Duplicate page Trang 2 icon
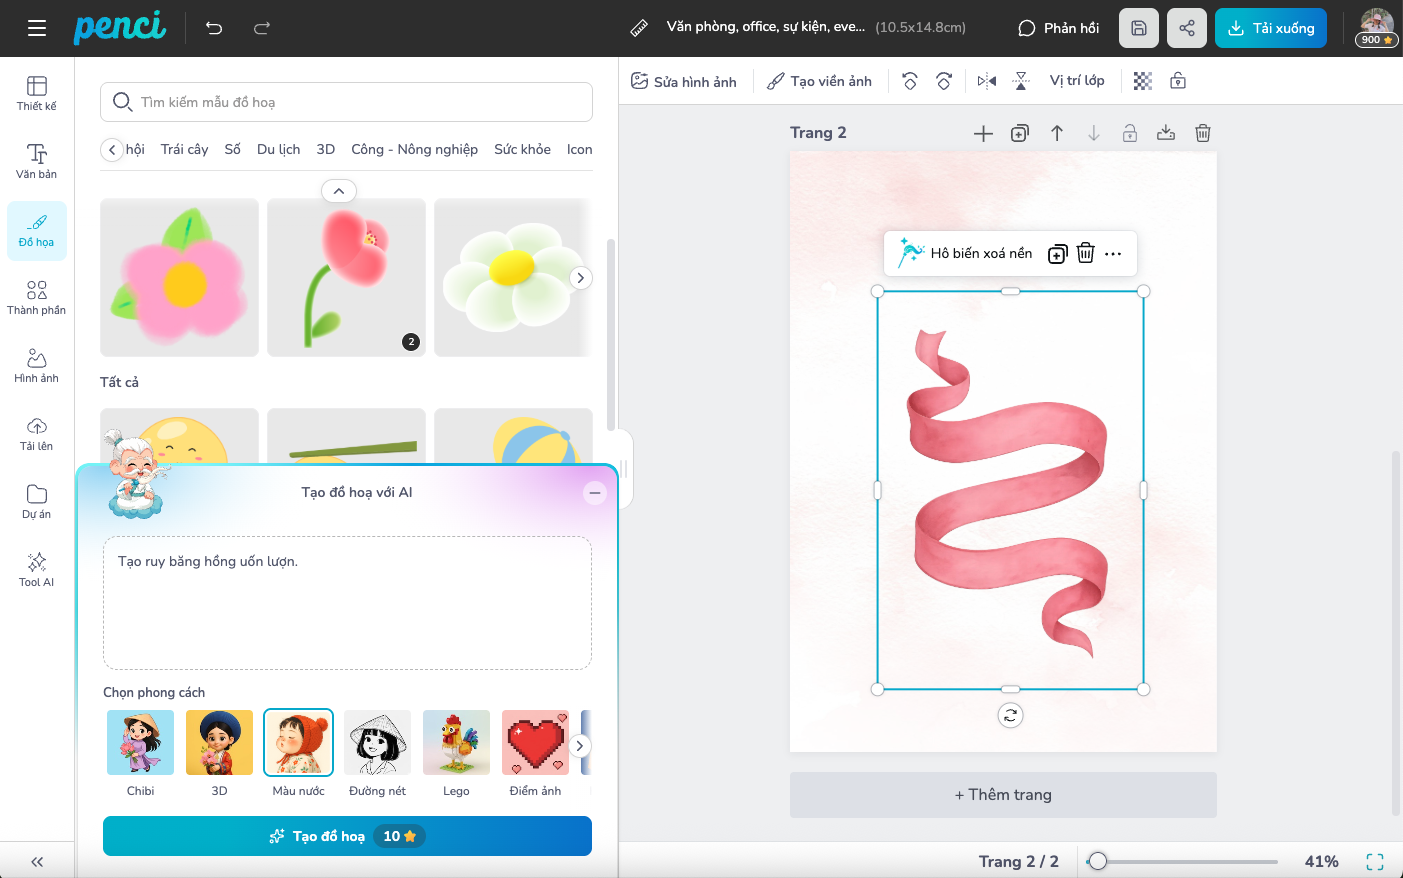Image resolution: width=1403 pixels, height=878 pixels. [1020, 133]
